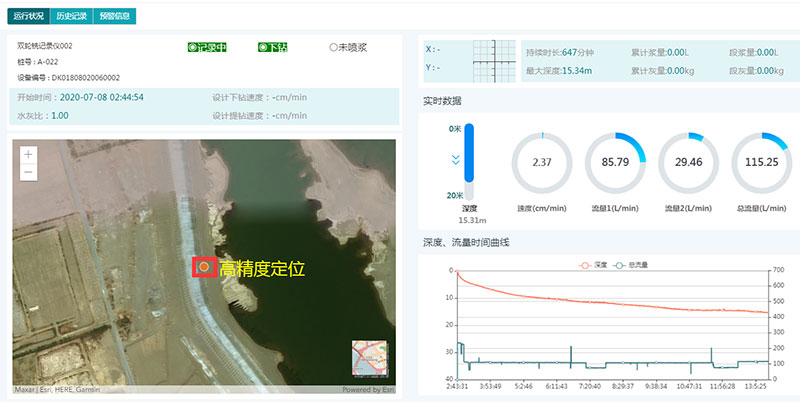This screenshot has width=800, height=402.
Task: Click the 2:43:31 time label on chart axis
Action: pyautogui.click(x=457, y=386)
